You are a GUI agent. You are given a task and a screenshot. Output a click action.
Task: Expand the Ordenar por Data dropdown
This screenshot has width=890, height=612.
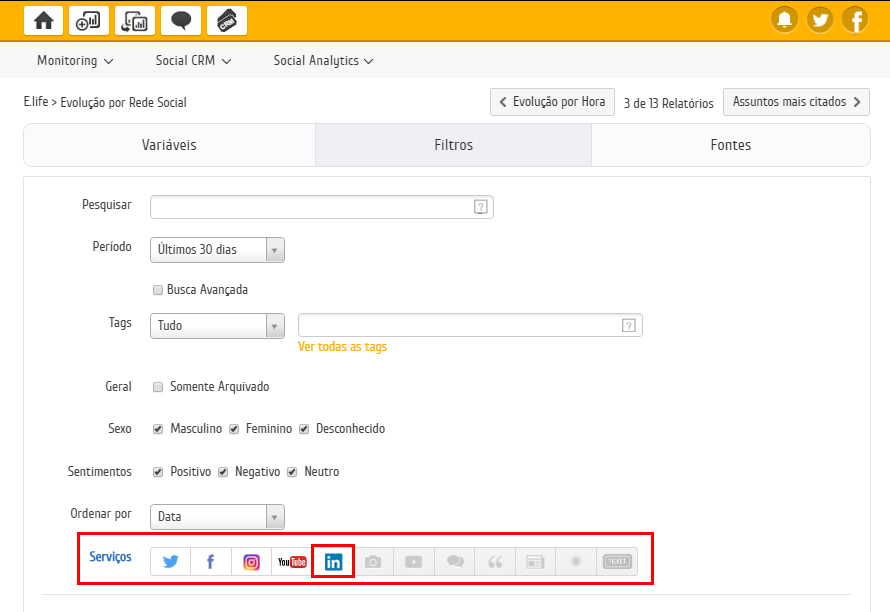217,517
